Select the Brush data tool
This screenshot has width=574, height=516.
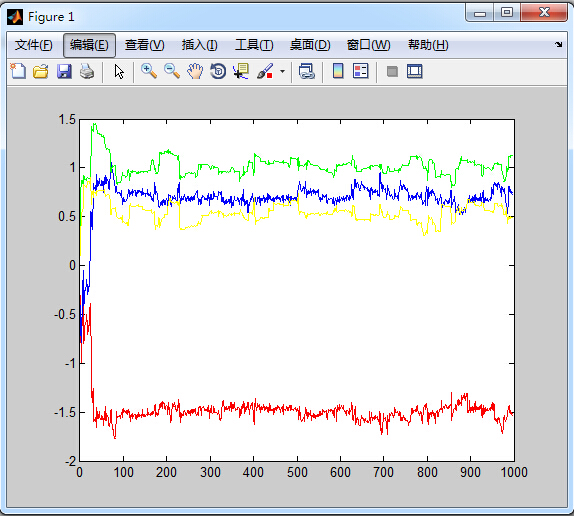coord(265,71)
